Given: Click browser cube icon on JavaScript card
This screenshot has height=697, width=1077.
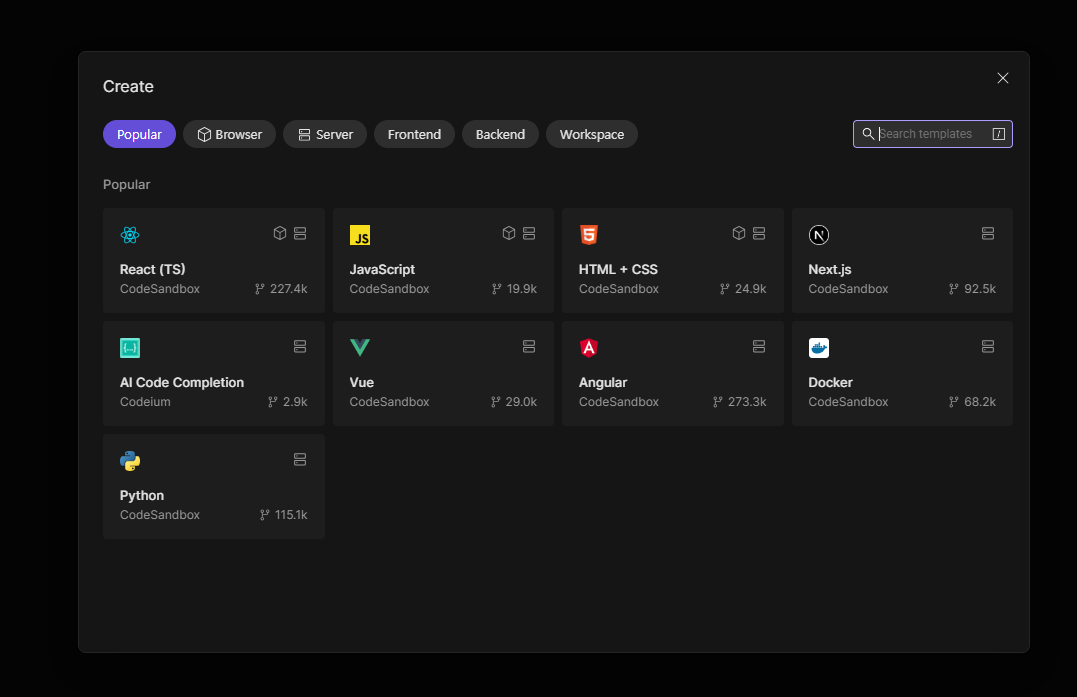Looking at the screenshot, I should coord(509,233).
